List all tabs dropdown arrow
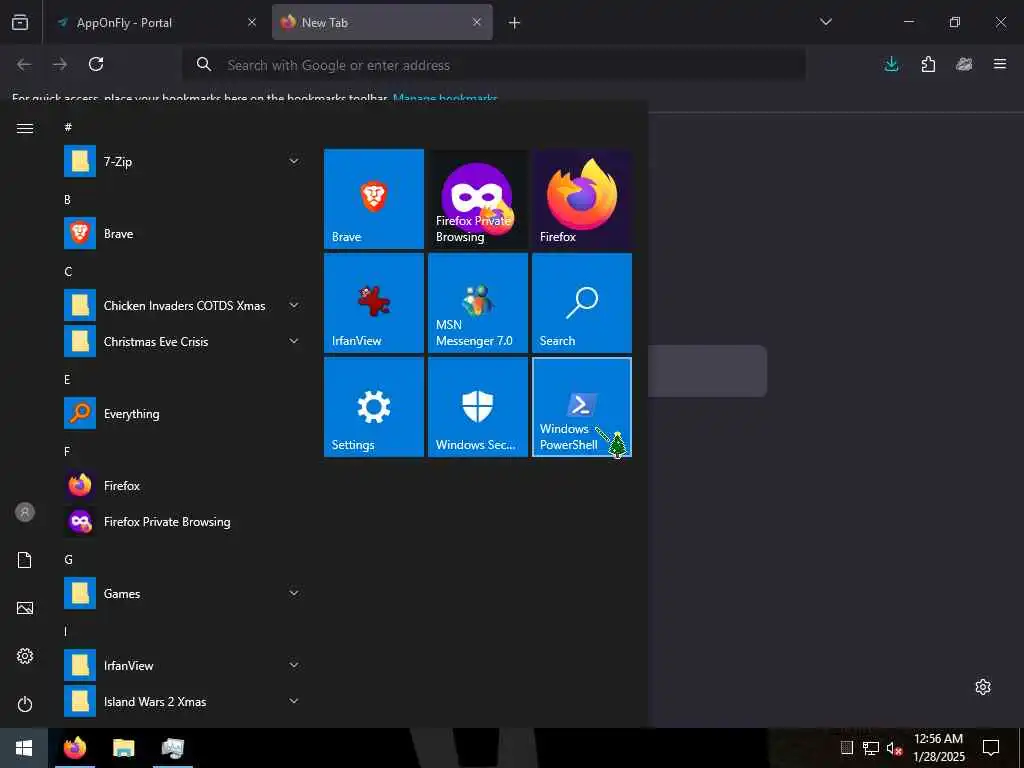This screenshot has height=768, width=1024. click(x=825, y=22)
